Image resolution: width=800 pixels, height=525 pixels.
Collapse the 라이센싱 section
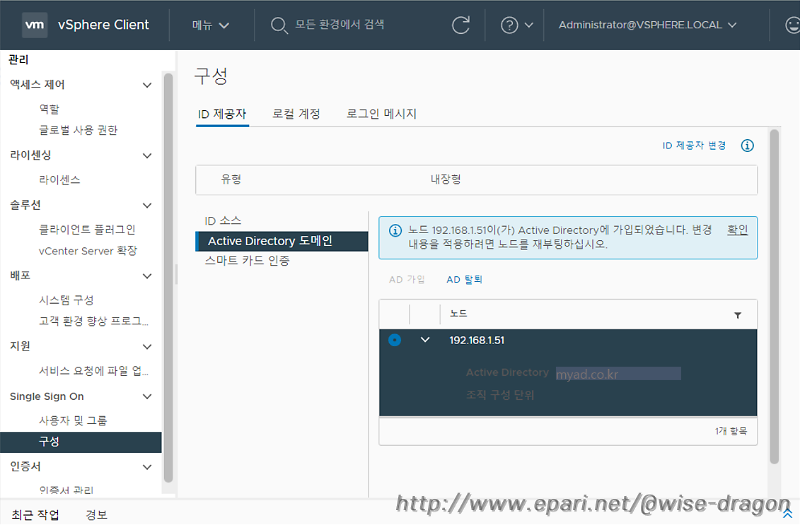point(147,155)
